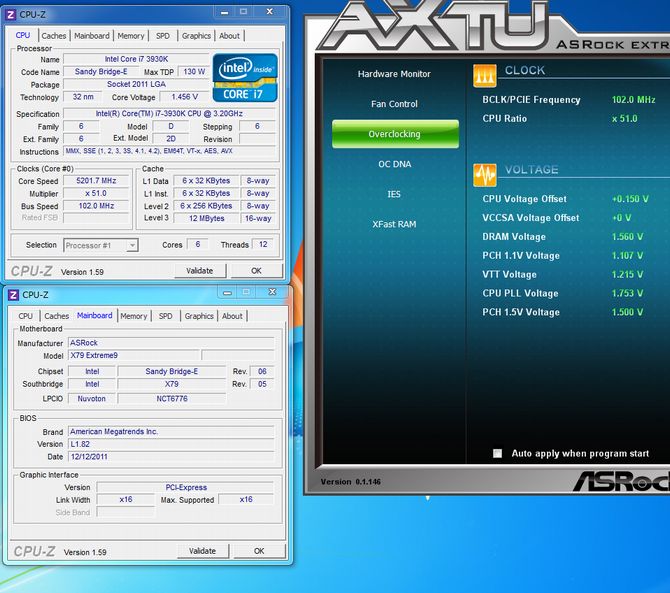Open About tab in lower CPU-Z window

(232, 316)
